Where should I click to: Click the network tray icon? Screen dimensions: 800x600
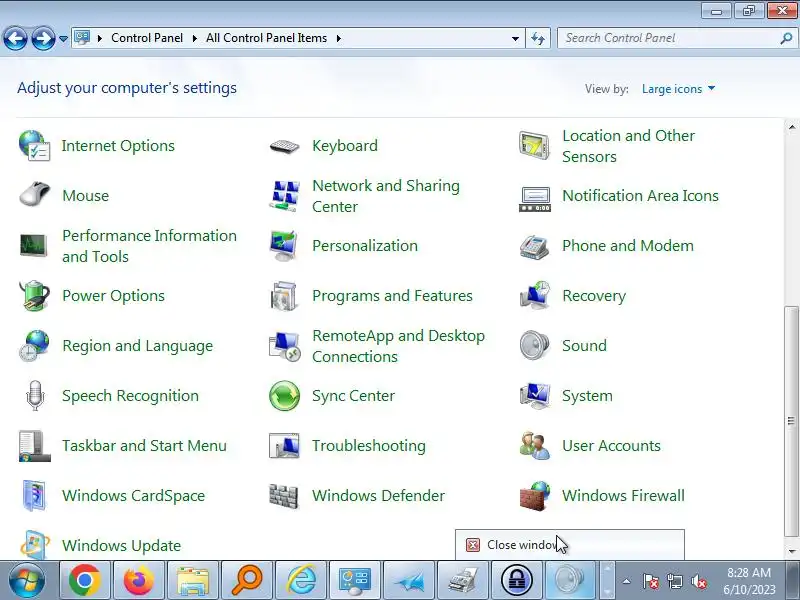coord(675,581)
